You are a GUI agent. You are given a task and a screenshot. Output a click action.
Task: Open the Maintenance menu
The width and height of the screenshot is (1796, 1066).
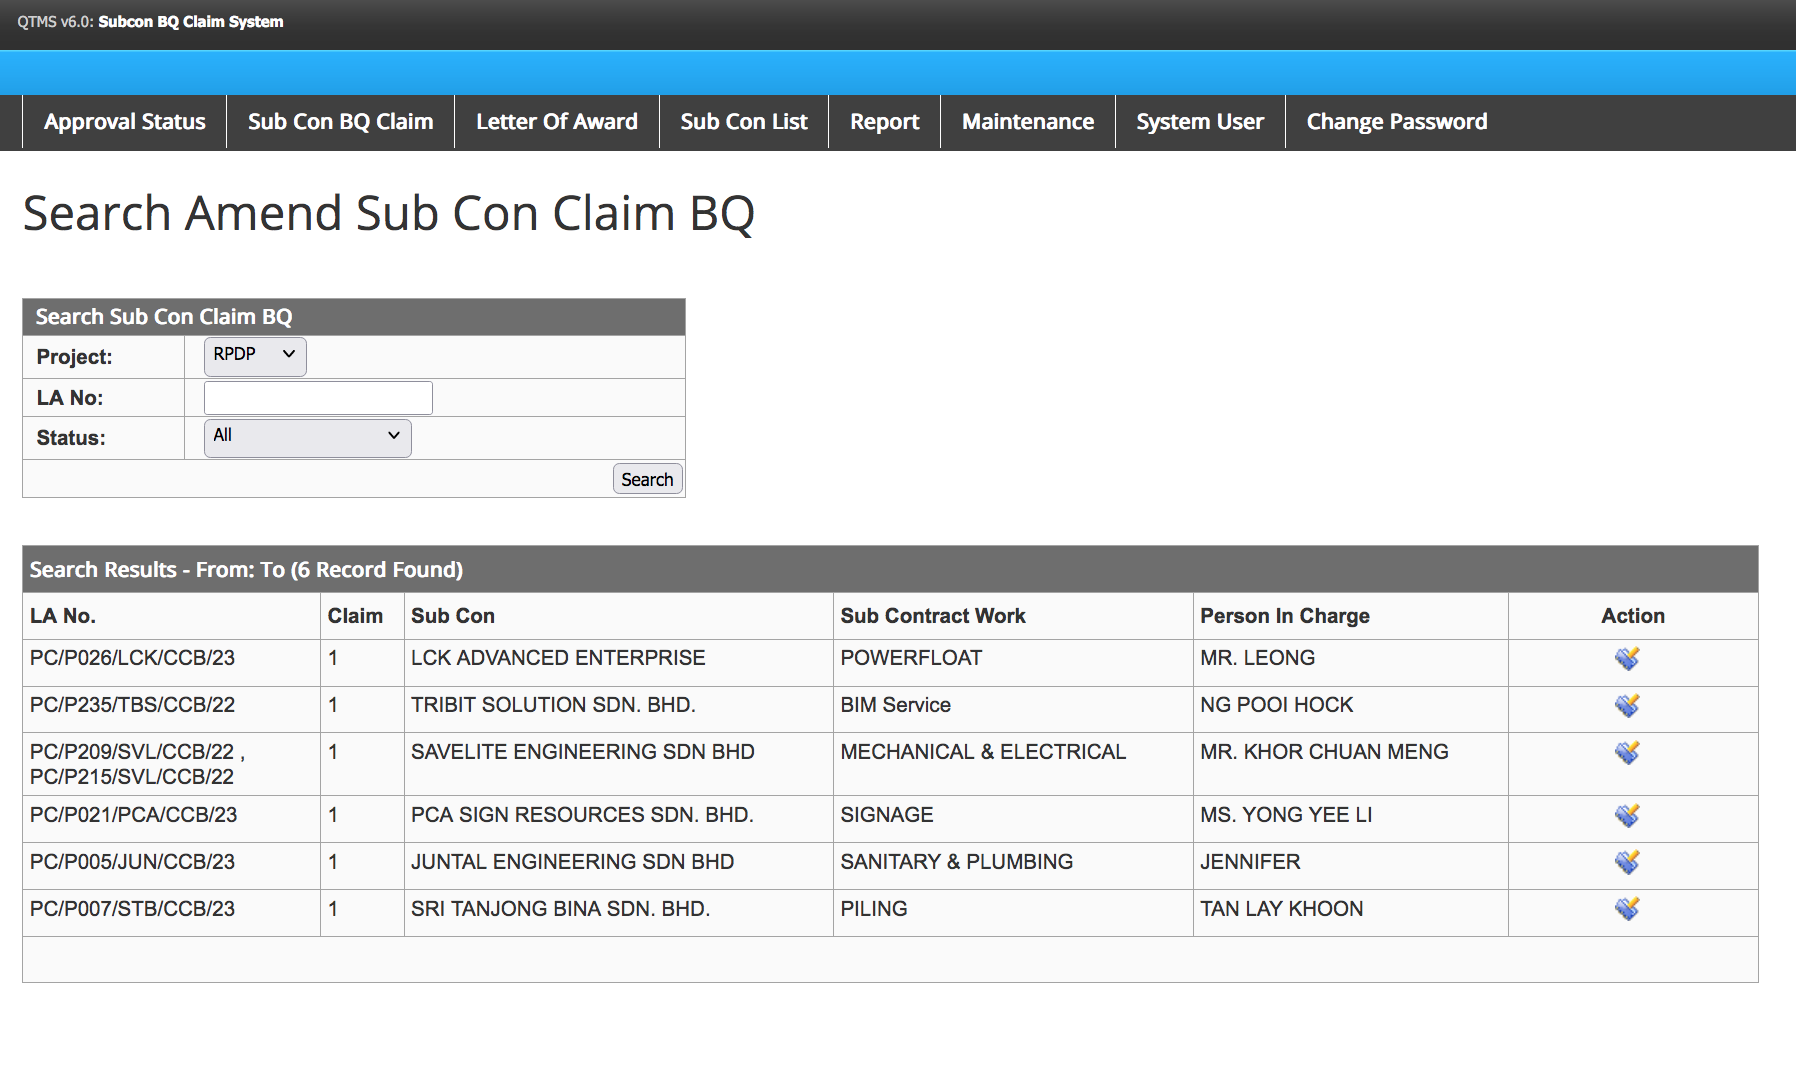[1027, 122]
